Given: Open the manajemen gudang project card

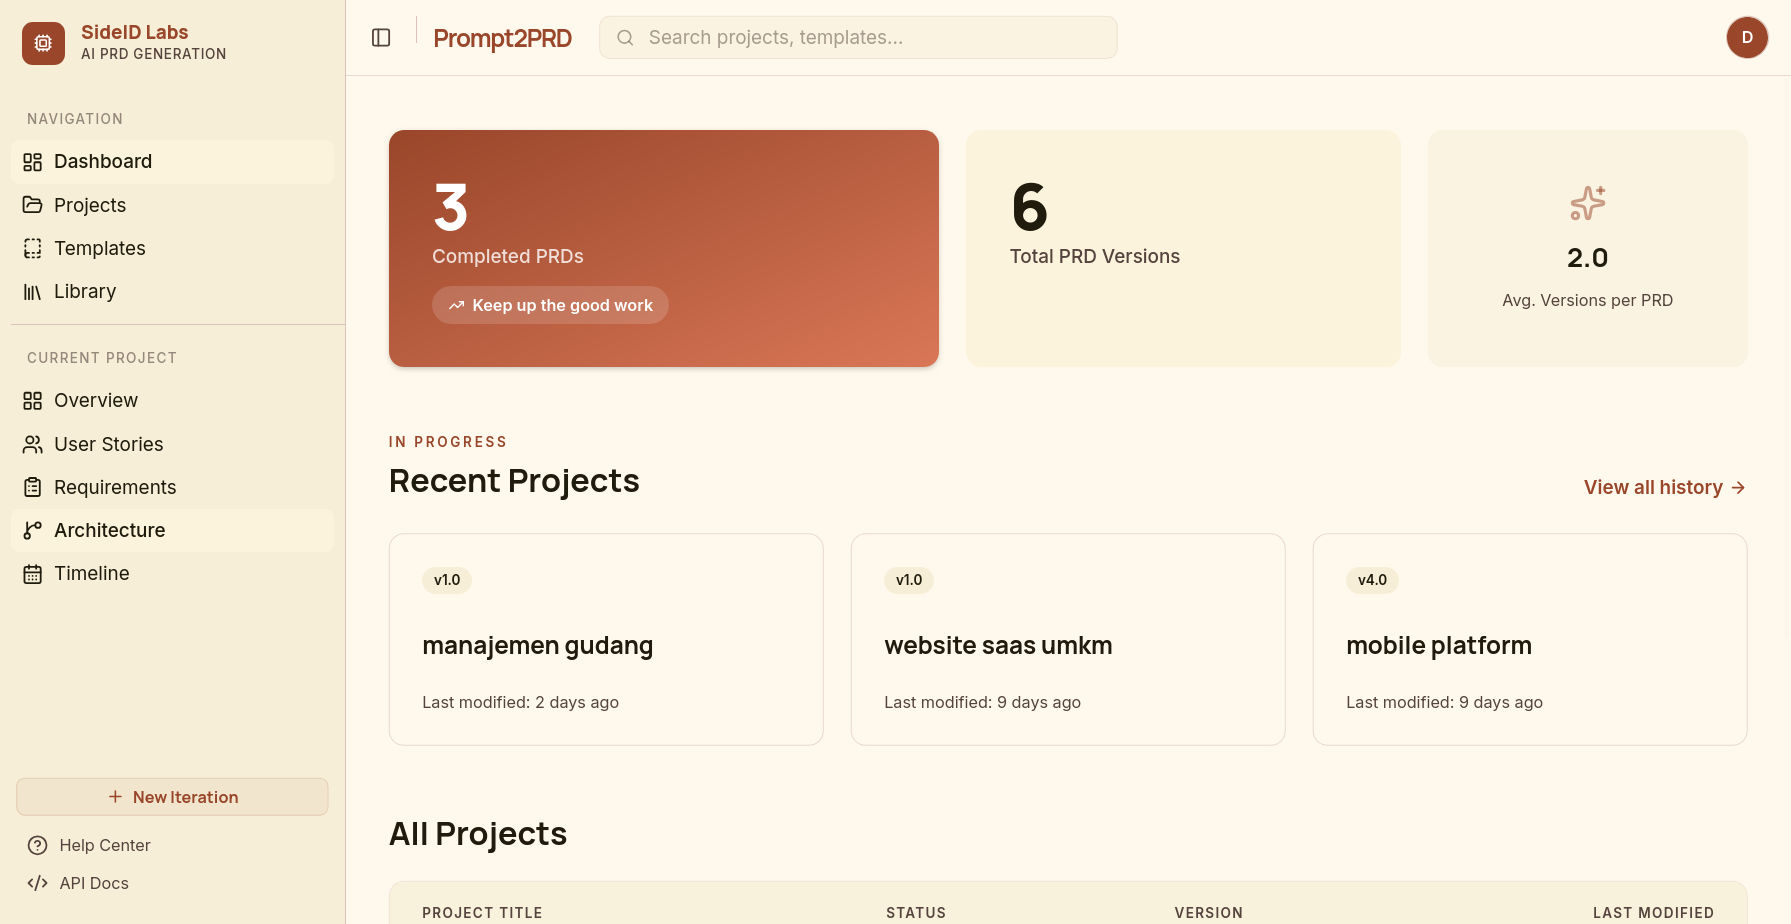Looking at the screenshot, I should 605,640.
